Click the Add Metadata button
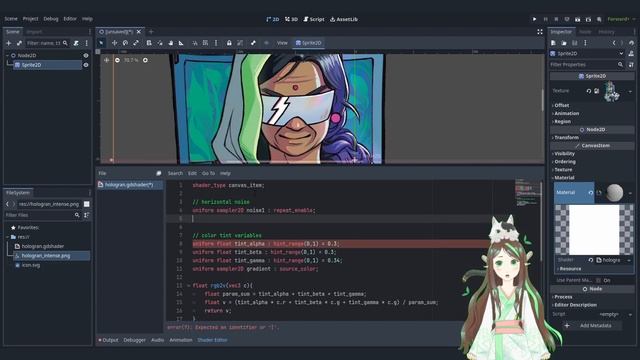 pyautogui.click(x=592, y=326)
